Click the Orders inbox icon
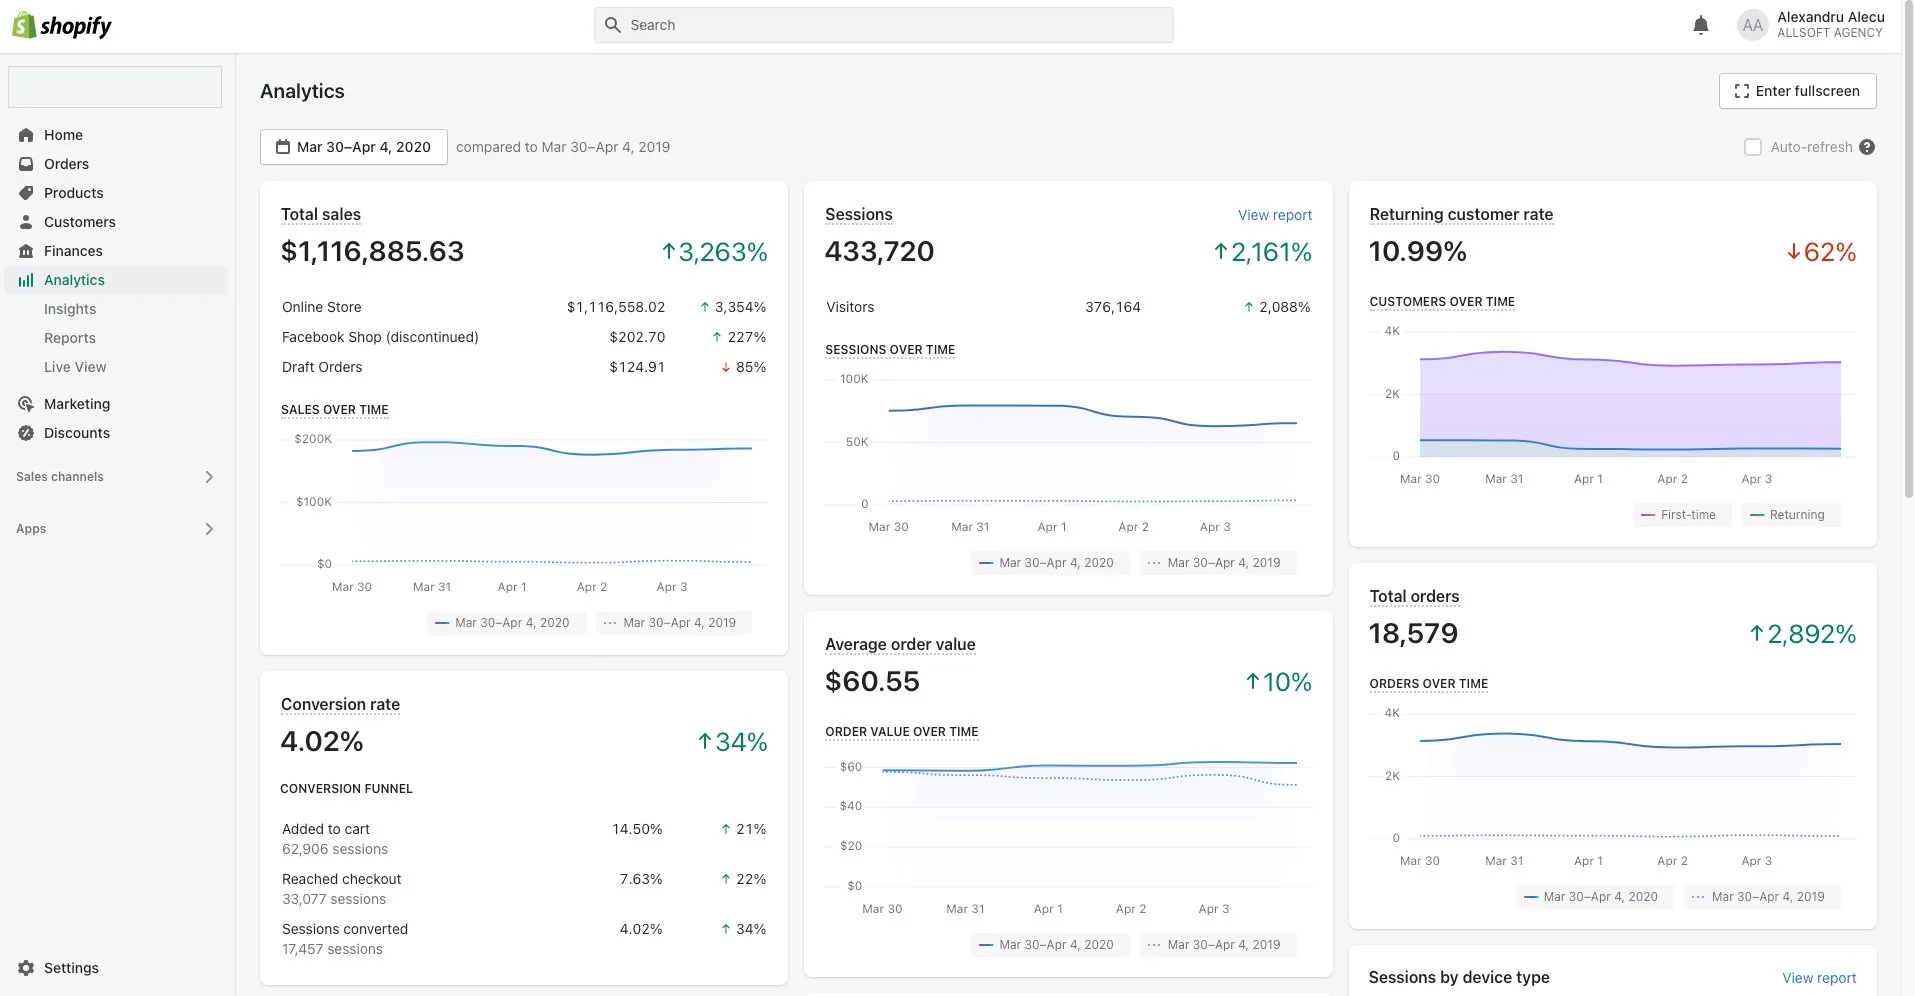1915x996 pixels. (26, 164)
